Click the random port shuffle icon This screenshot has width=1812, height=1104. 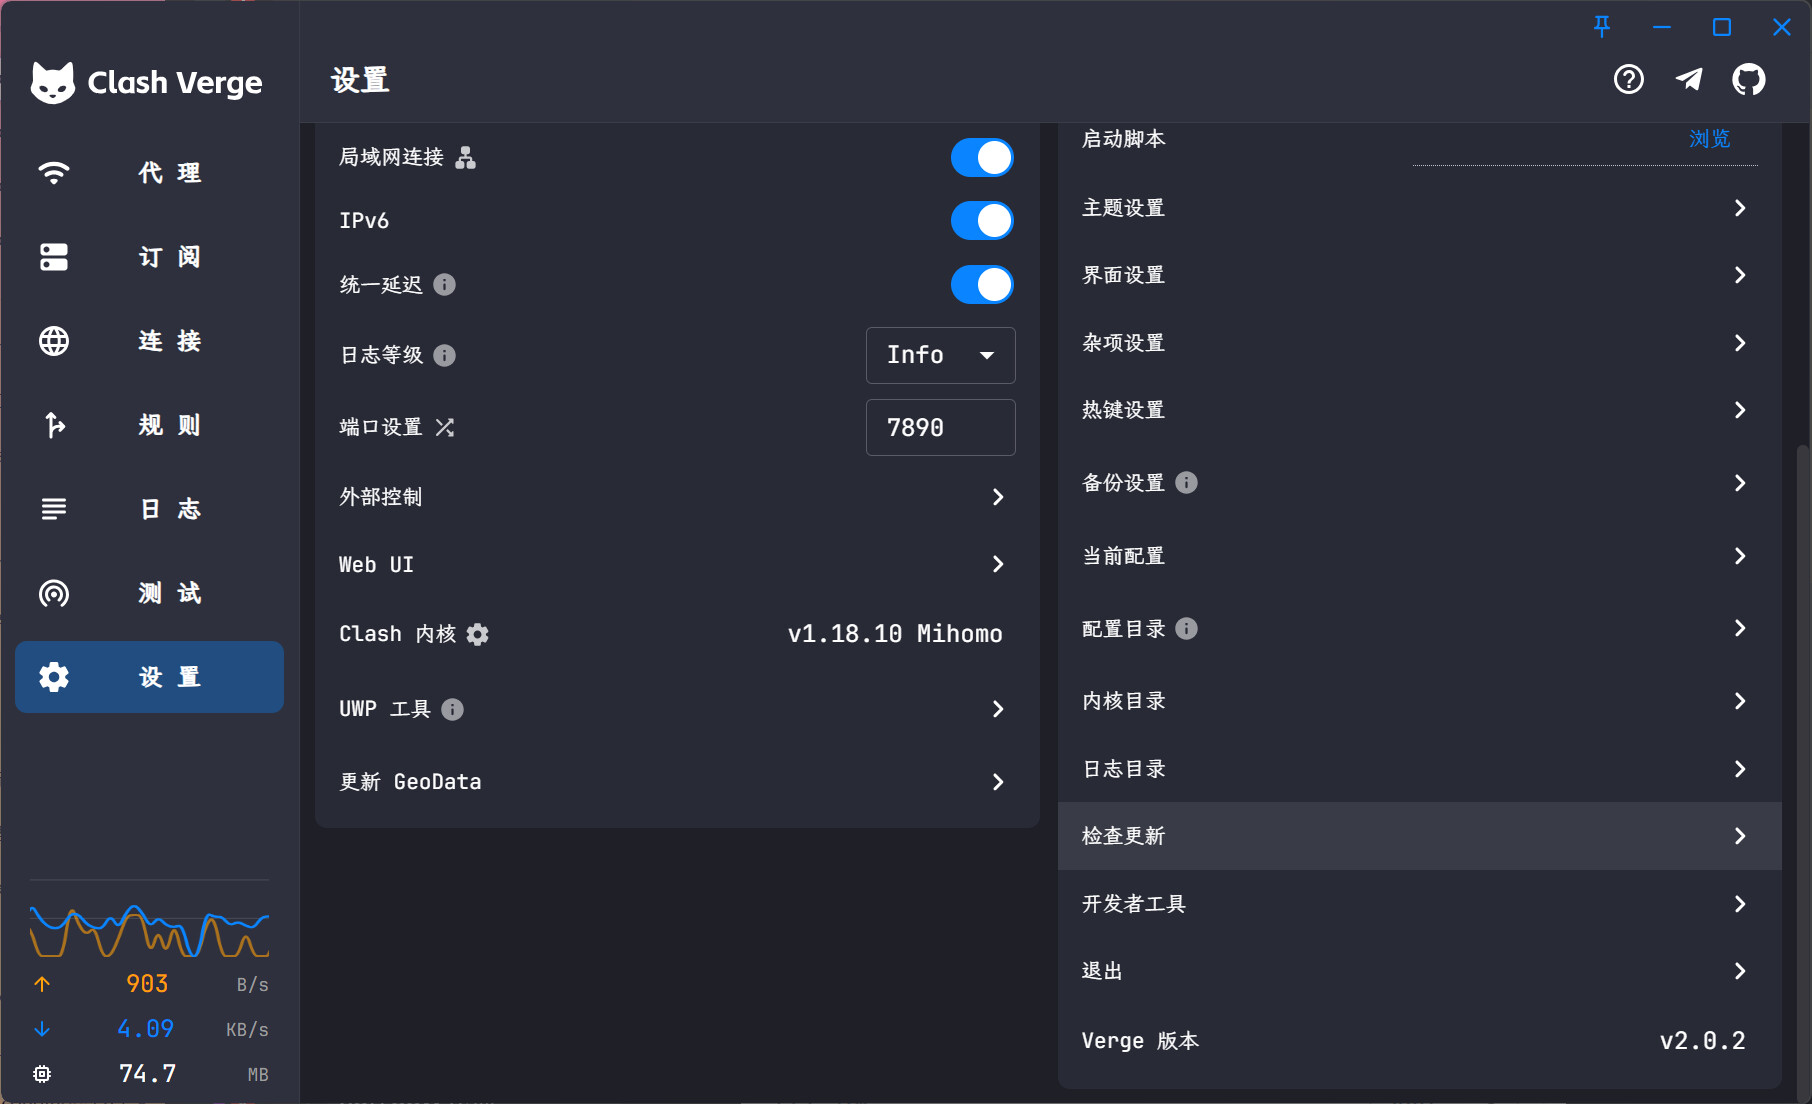coord(445,428)
